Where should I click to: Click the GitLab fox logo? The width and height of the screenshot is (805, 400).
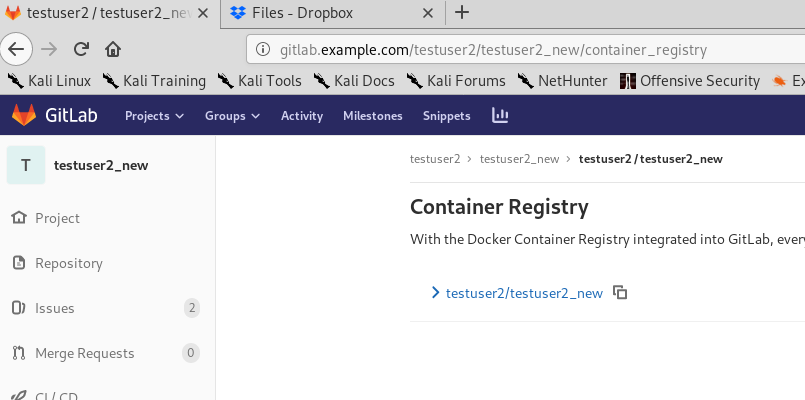point(23,116)
